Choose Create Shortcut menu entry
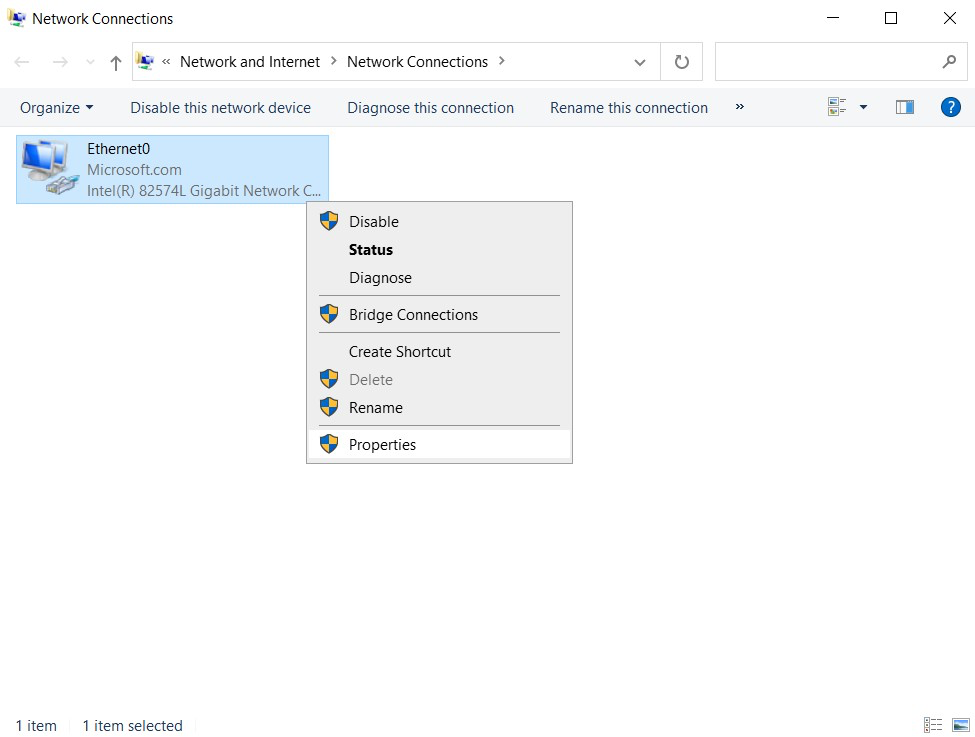975x737 pixels. 439,351
